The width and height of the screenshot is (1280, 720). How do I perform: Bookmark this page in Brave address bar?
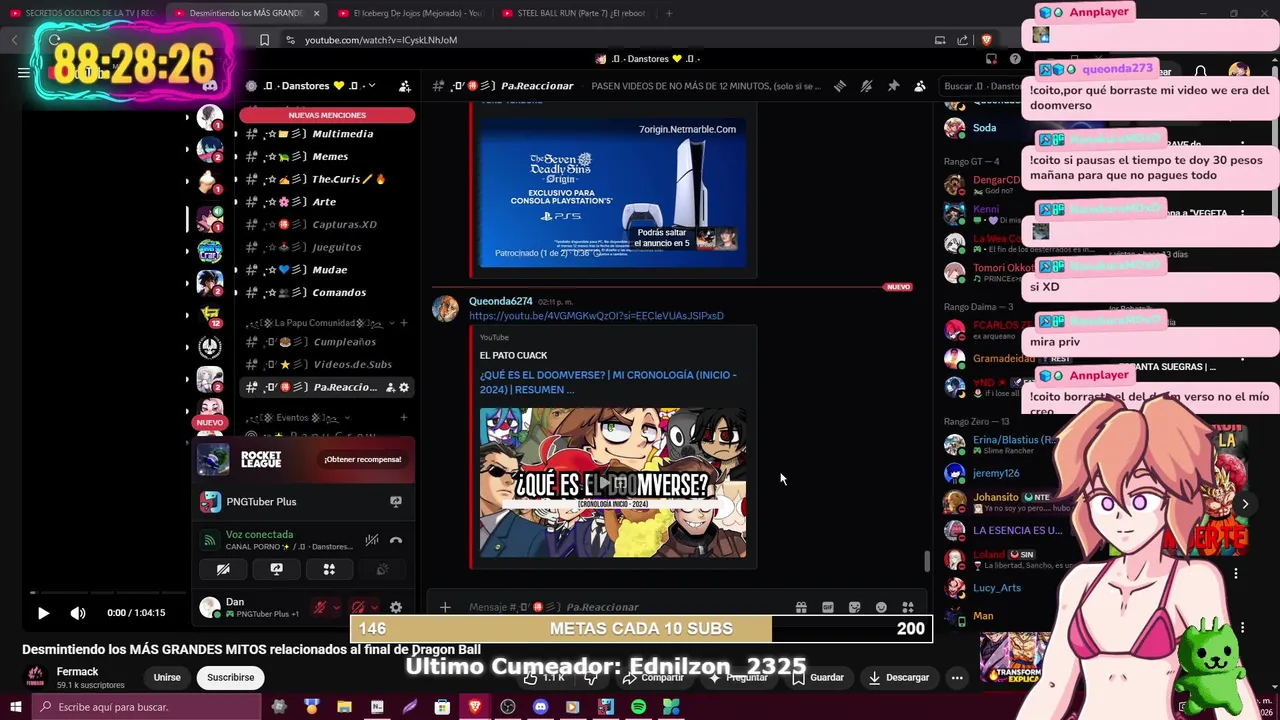click(264, 40)
